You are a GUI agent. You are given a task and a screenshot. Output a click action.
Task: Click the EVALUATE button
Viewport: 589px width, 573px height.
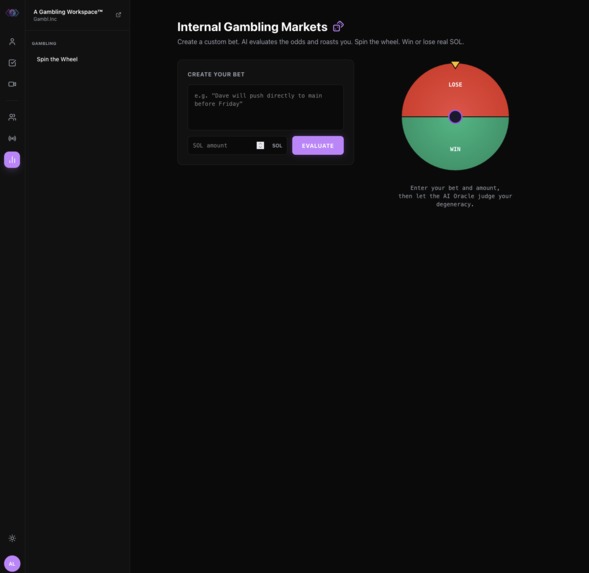coord(318,145)
